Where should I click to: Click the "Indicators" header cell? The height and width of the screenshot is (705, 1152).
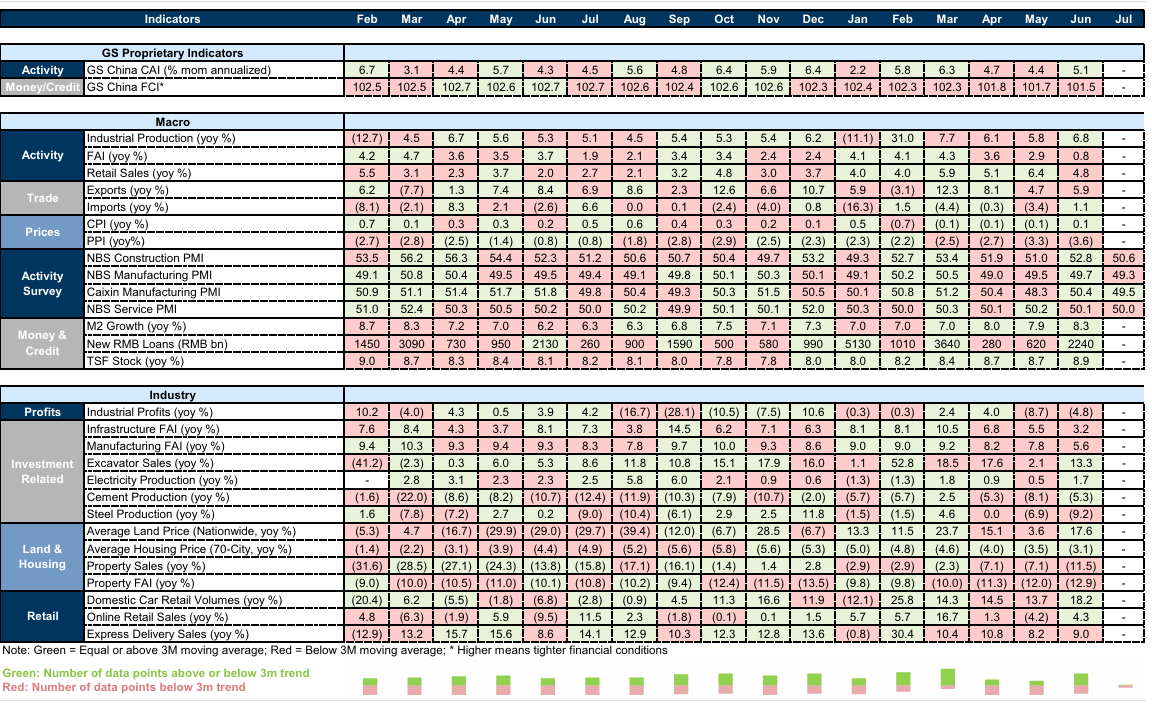(172, 19)
